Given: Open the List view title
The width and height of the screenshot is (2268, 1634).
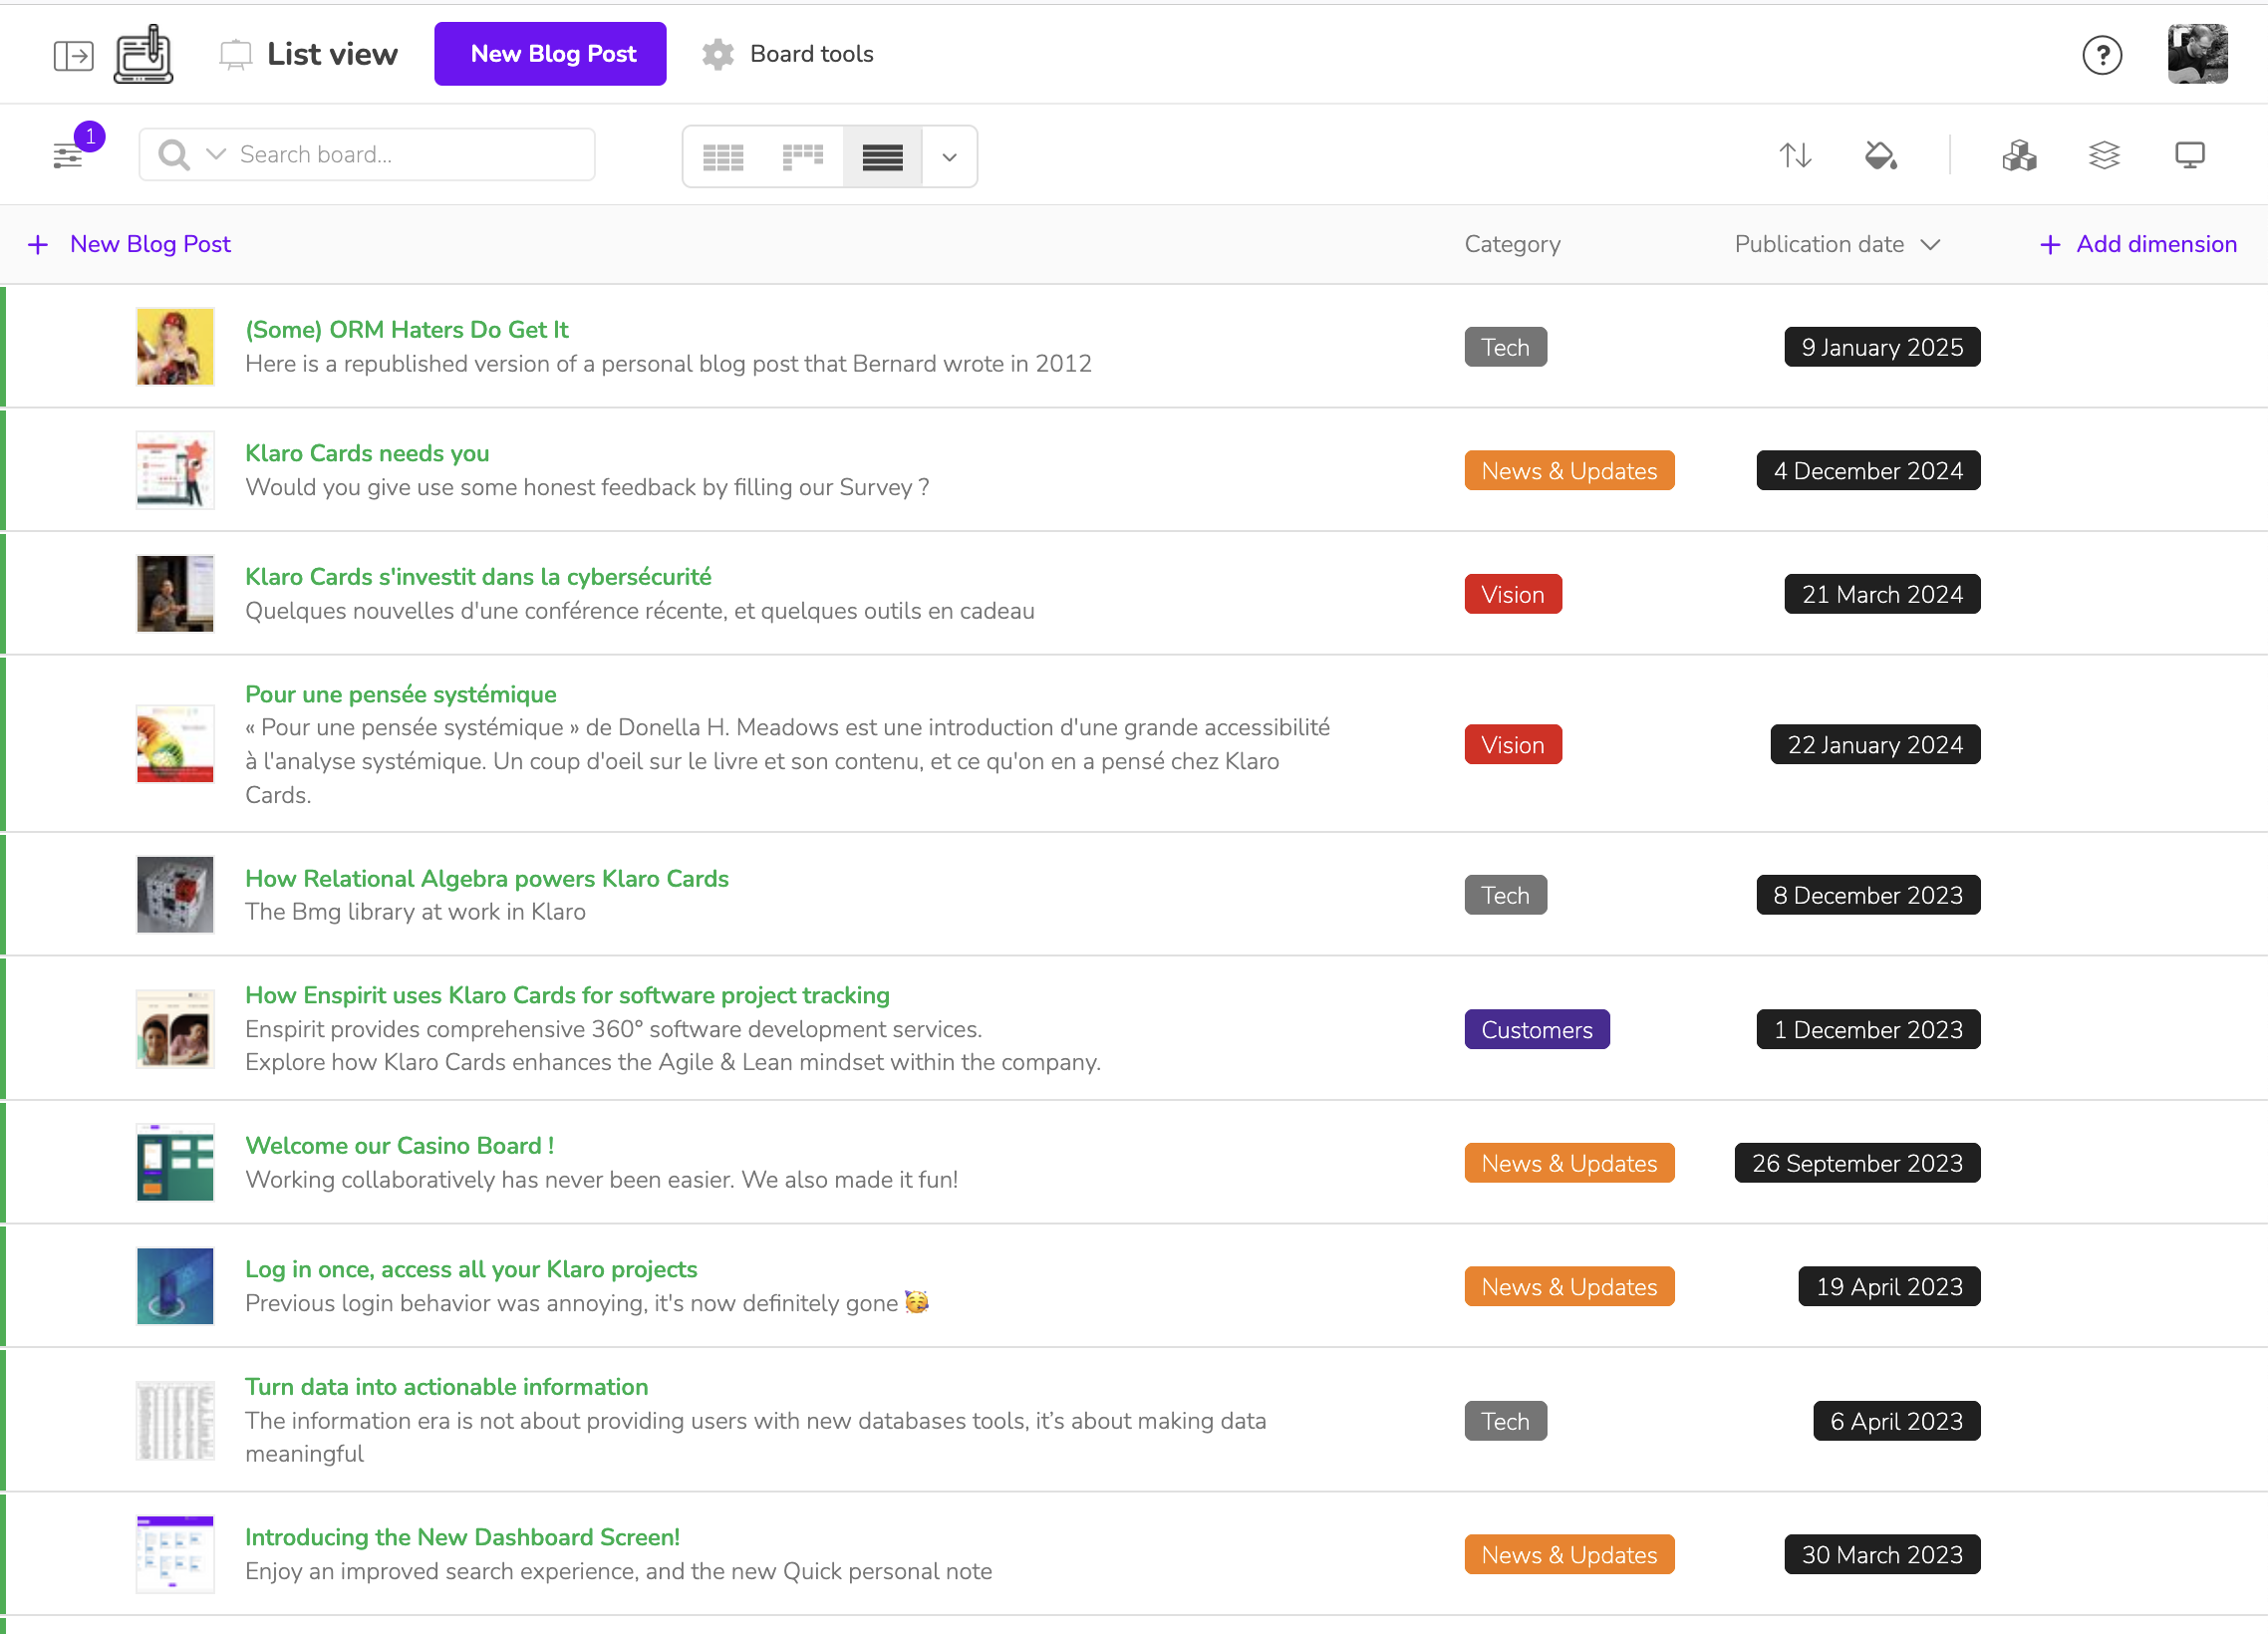Looking at the screenshot, I should (x=332, y=54).
